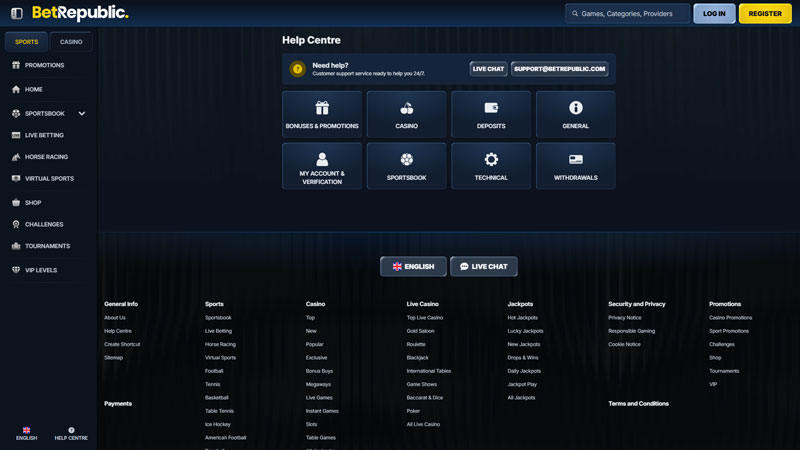Switch to the Casino tab
The width and height of the screenshot is (800, 450).
(71, 42)
